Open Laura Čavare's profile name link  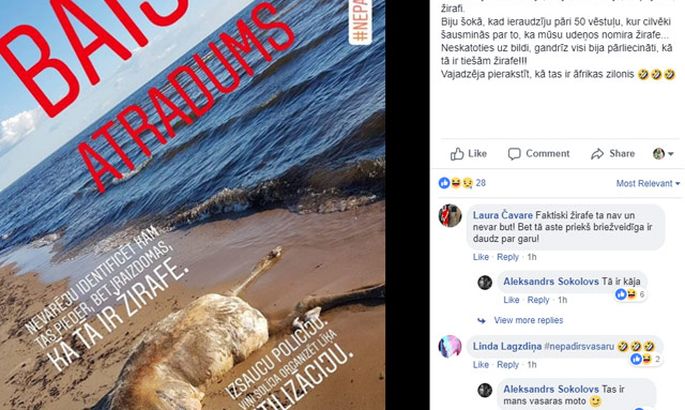click(x=502, y=215)
